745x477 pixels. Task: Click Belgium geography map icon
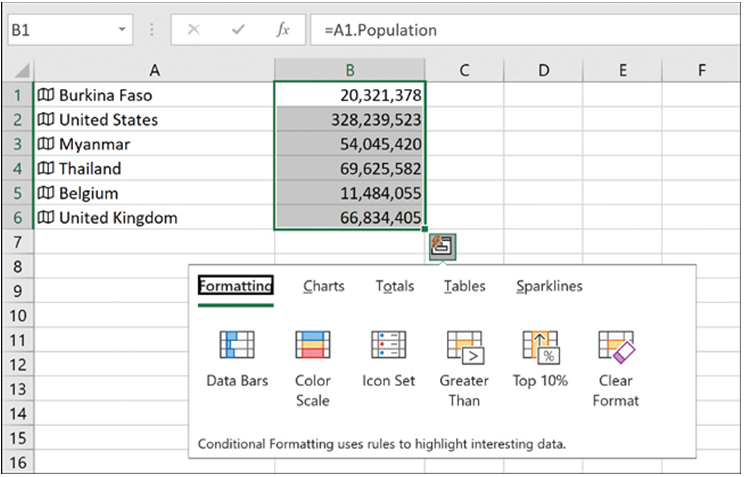point(46,193)
